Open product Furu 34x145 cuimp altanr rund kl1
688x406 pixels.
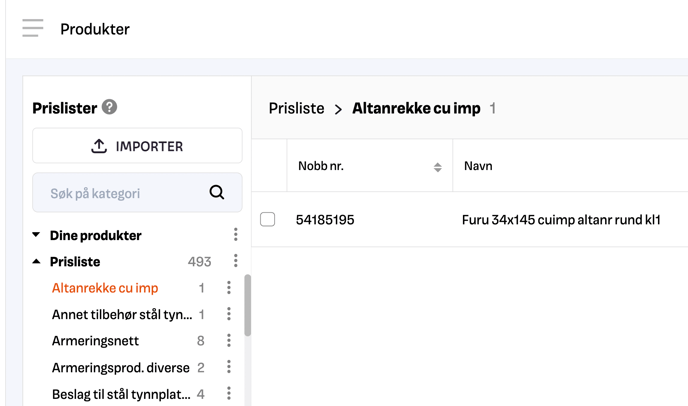point(561,219)
